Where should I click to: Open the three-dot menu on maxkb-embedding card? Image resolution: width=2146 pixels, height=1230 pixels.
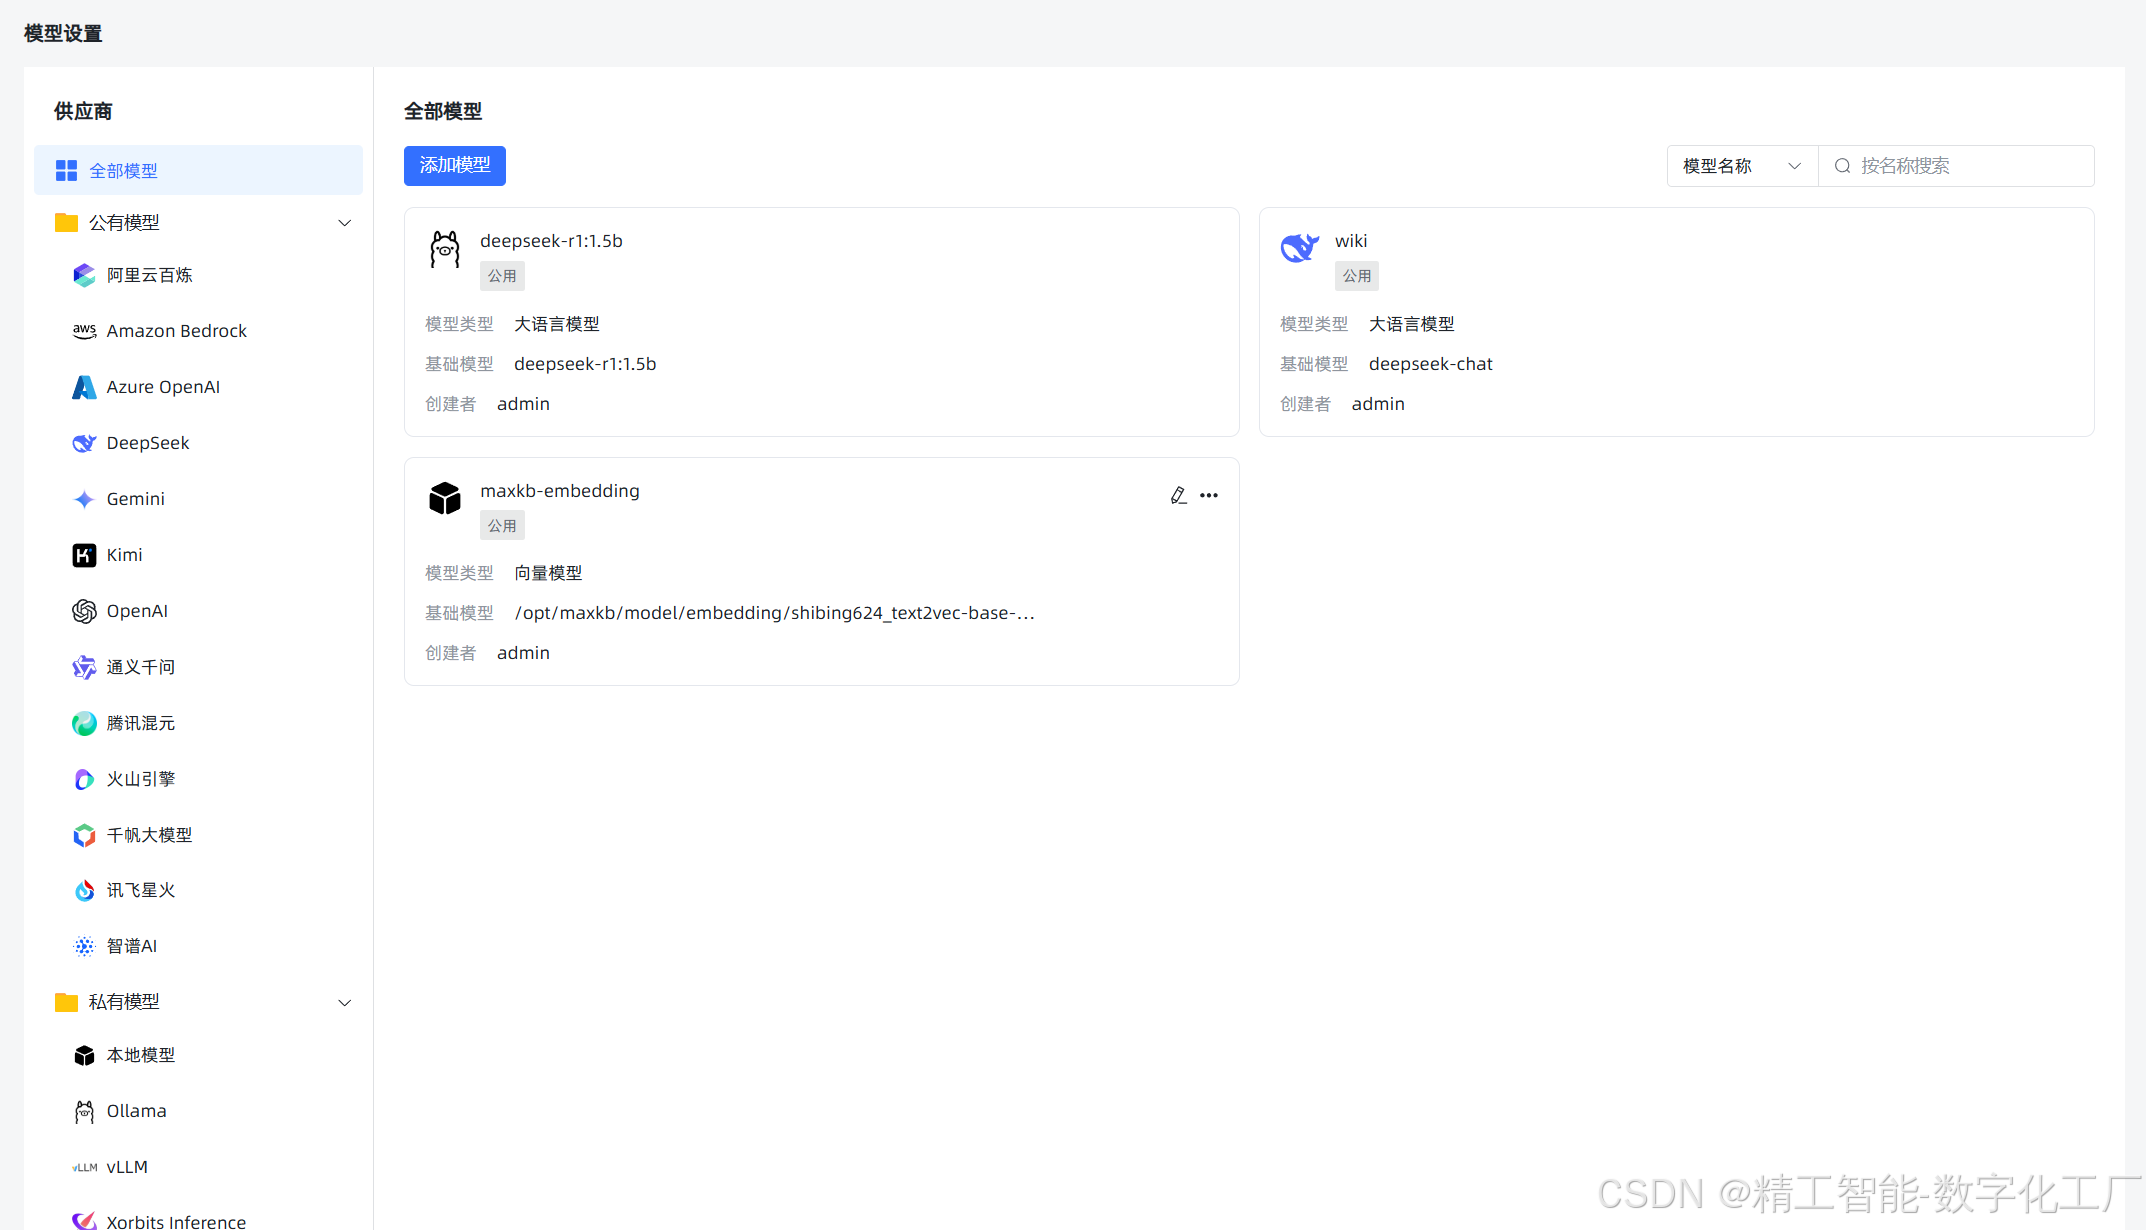pyautogui.click(x=1209, y=495)
